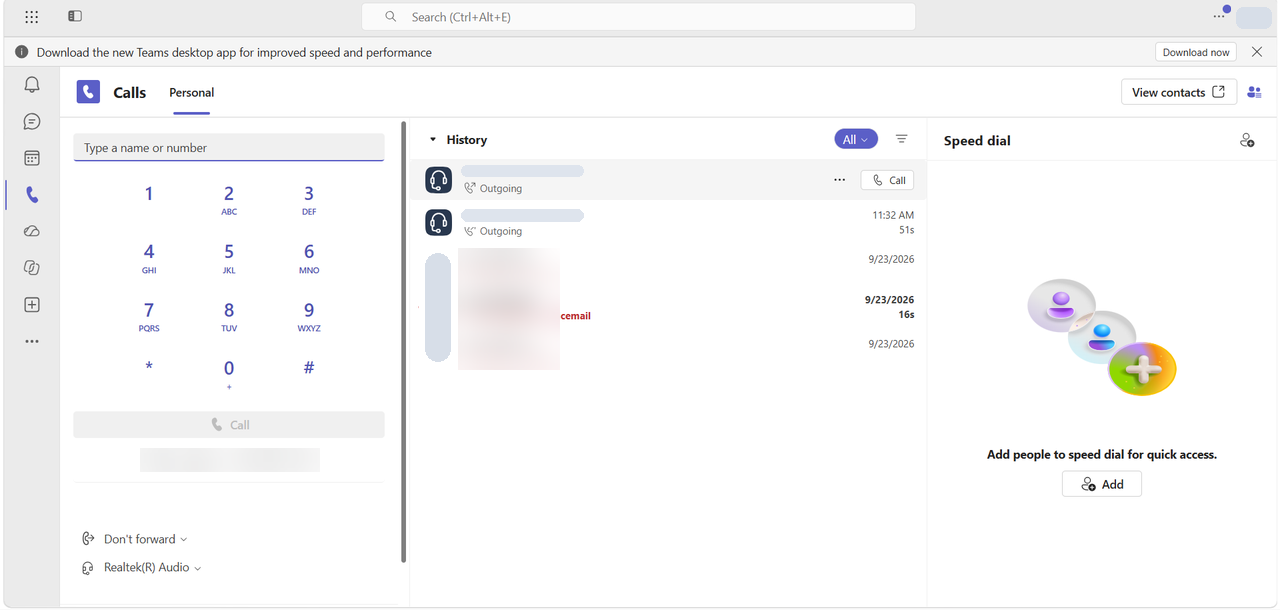This screenshot has height=610, width=1280.
Task: Dial digit 7 PQRS on keypad
Action: (x=149, y=315)
